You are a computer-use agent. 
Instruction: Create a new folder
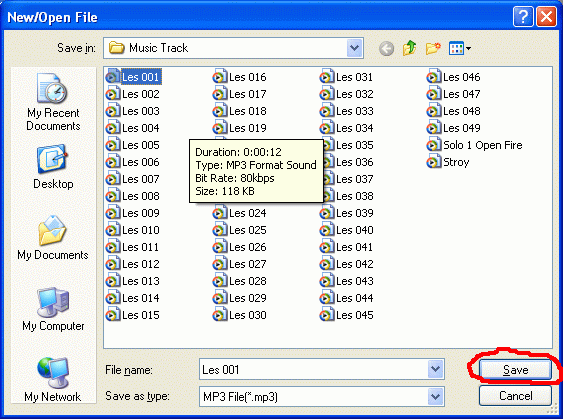pos(433,48)
